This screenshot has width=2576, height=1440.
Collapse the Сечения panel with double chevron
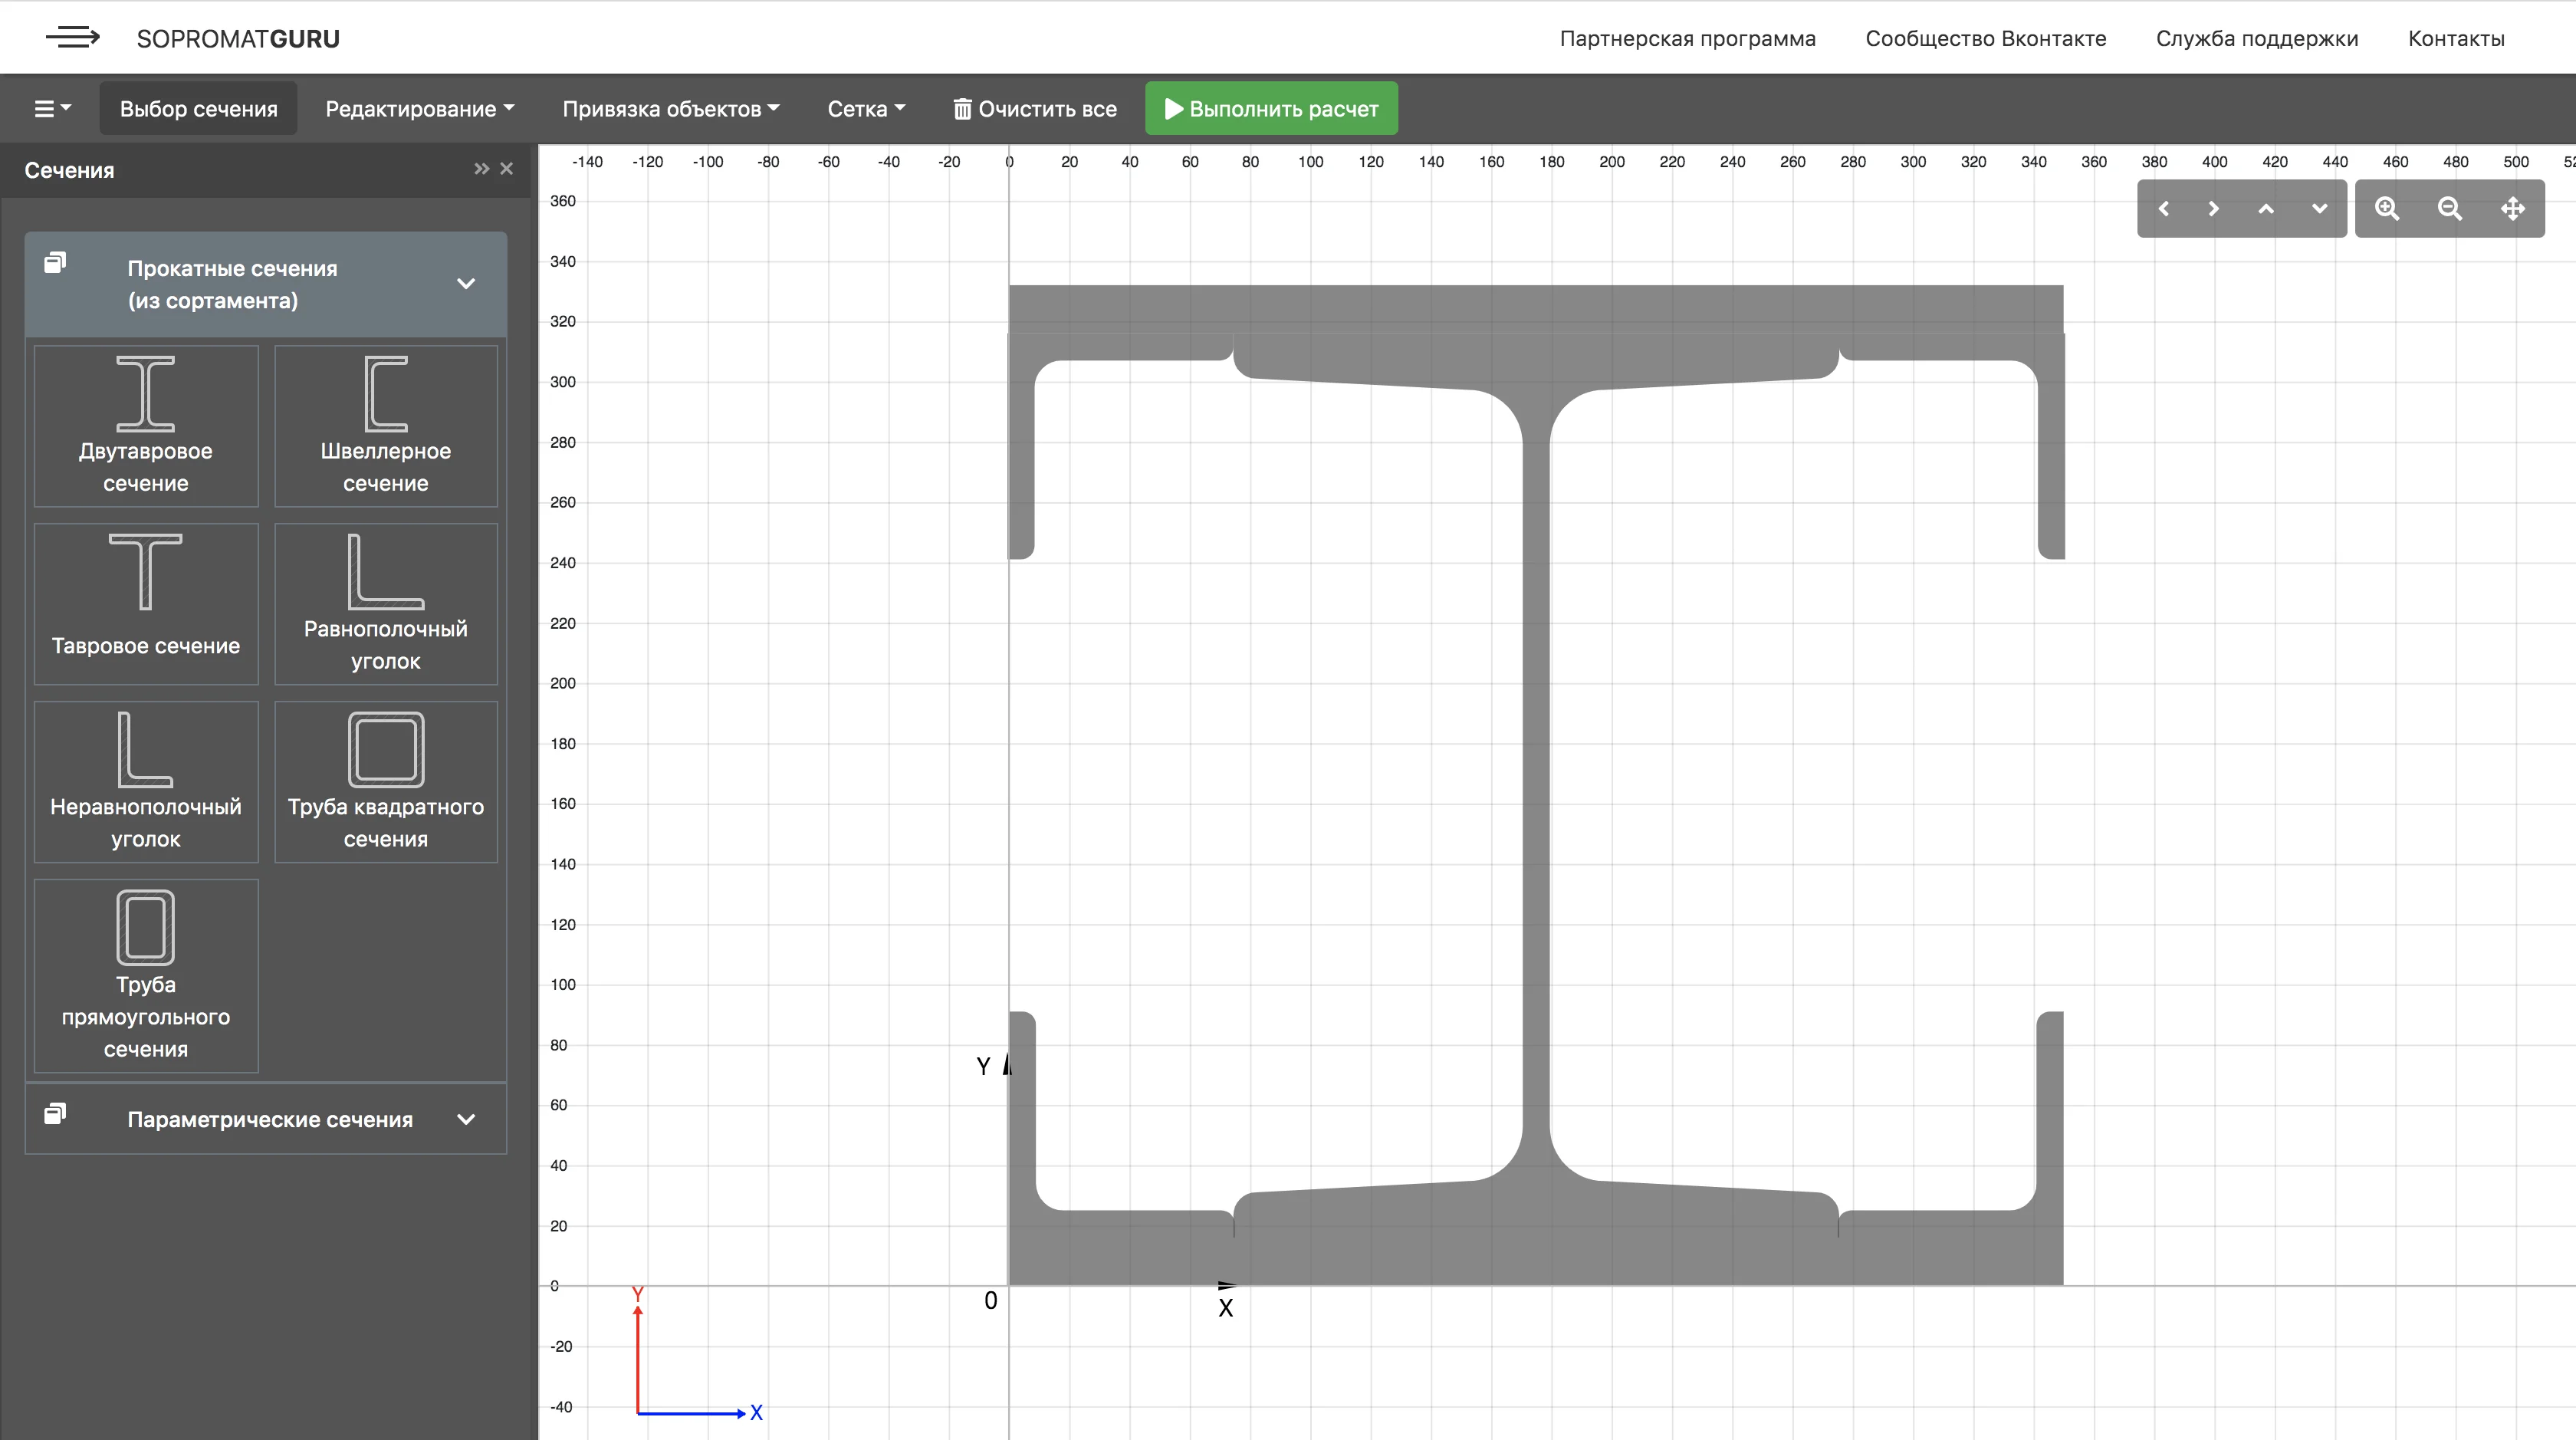[x=482, y=169]
